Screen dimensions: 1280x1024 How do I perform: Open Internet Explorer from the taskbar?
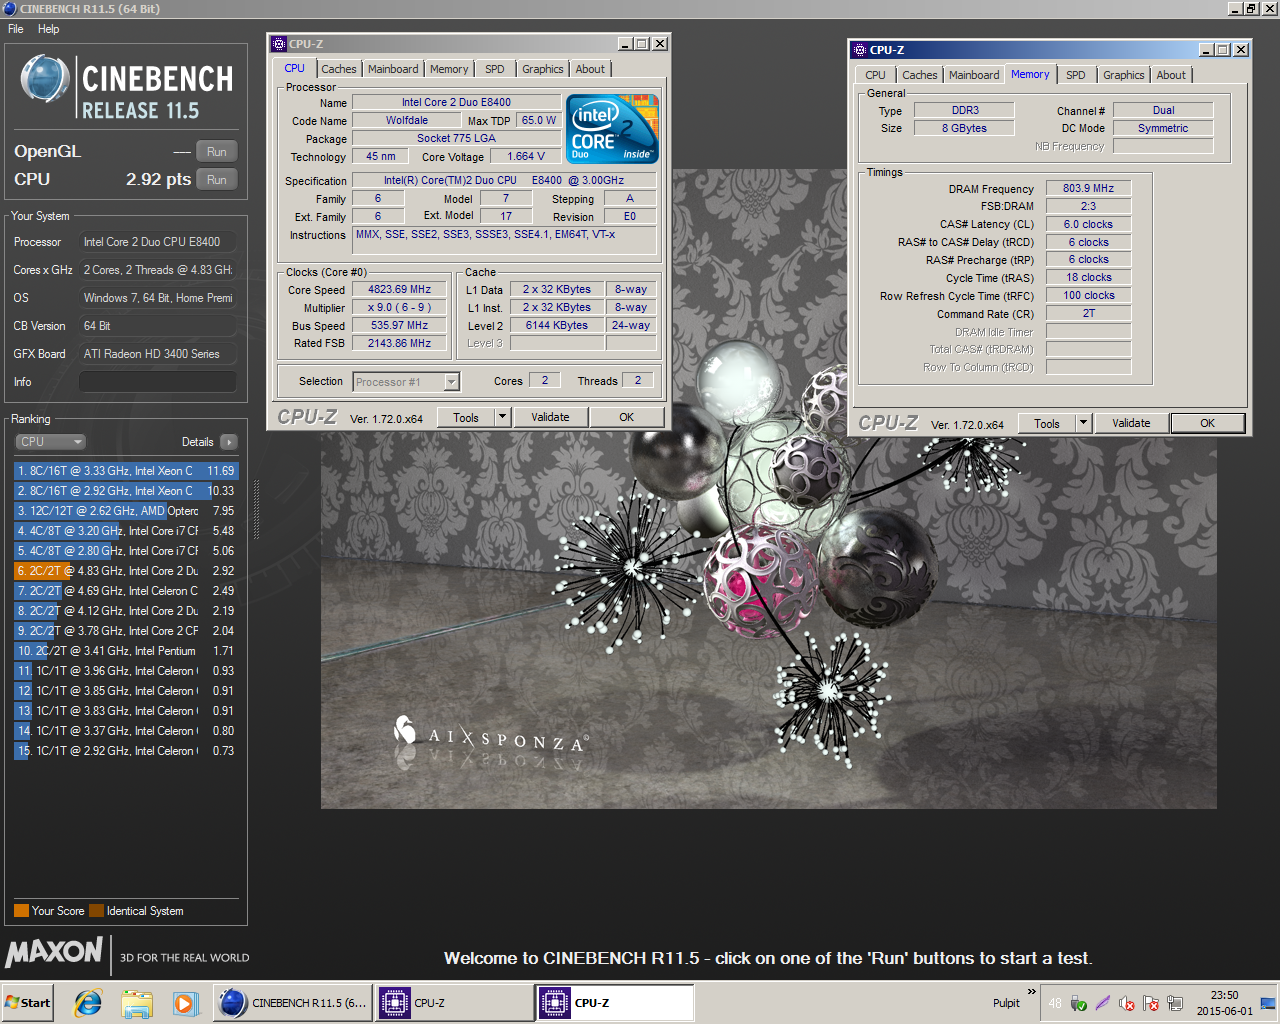click(x=89, y=1003)
